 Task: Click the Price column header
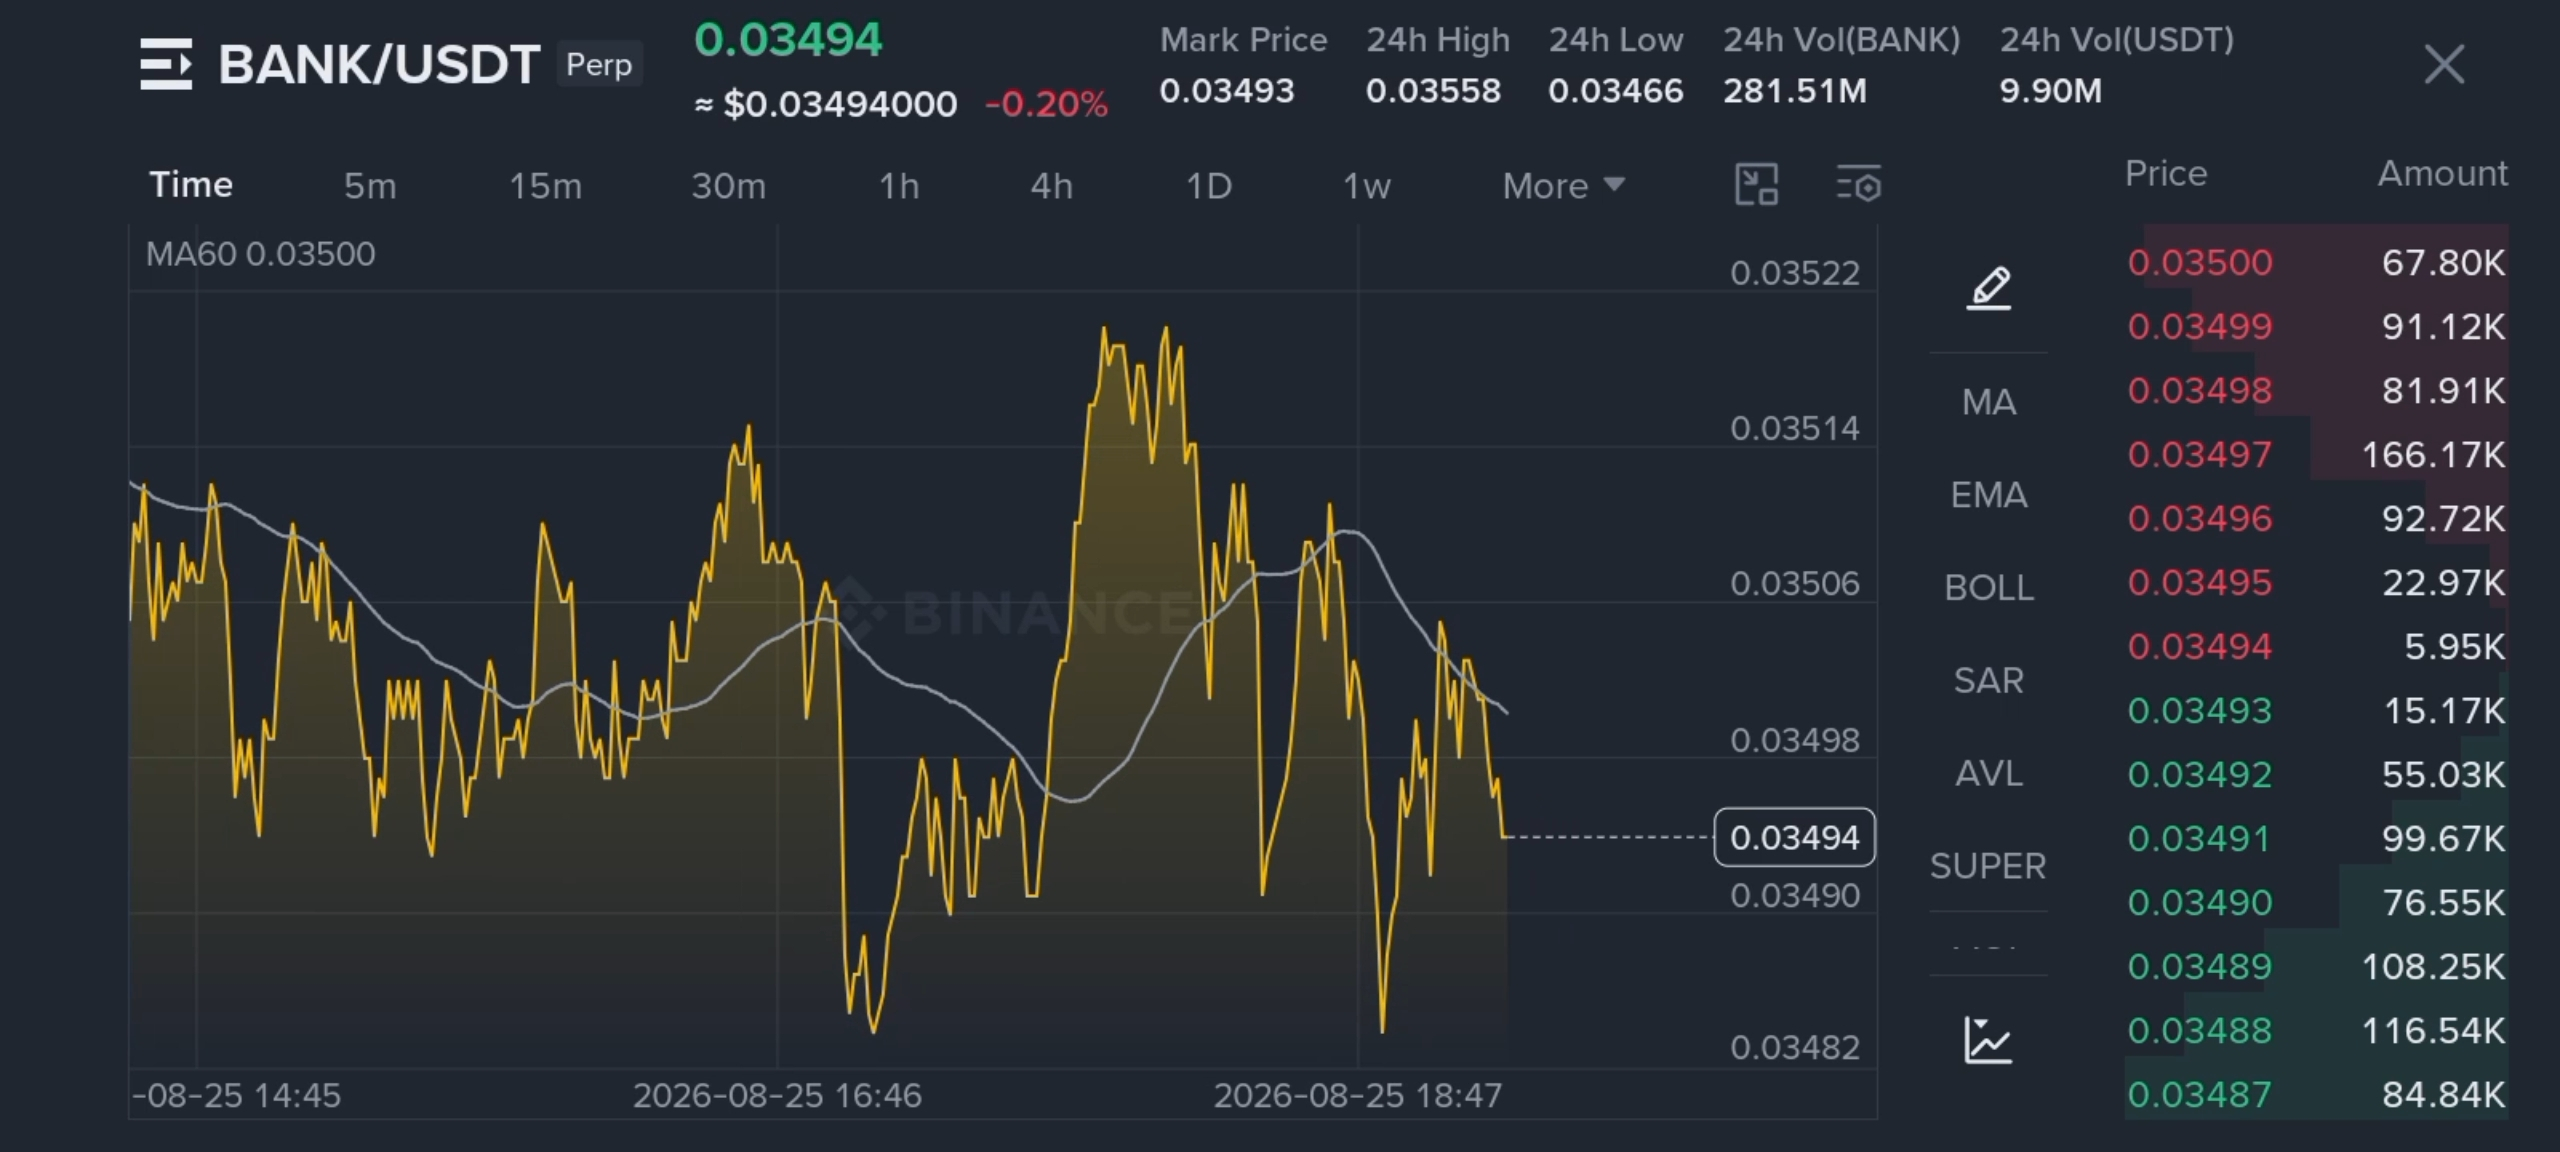2166,174
